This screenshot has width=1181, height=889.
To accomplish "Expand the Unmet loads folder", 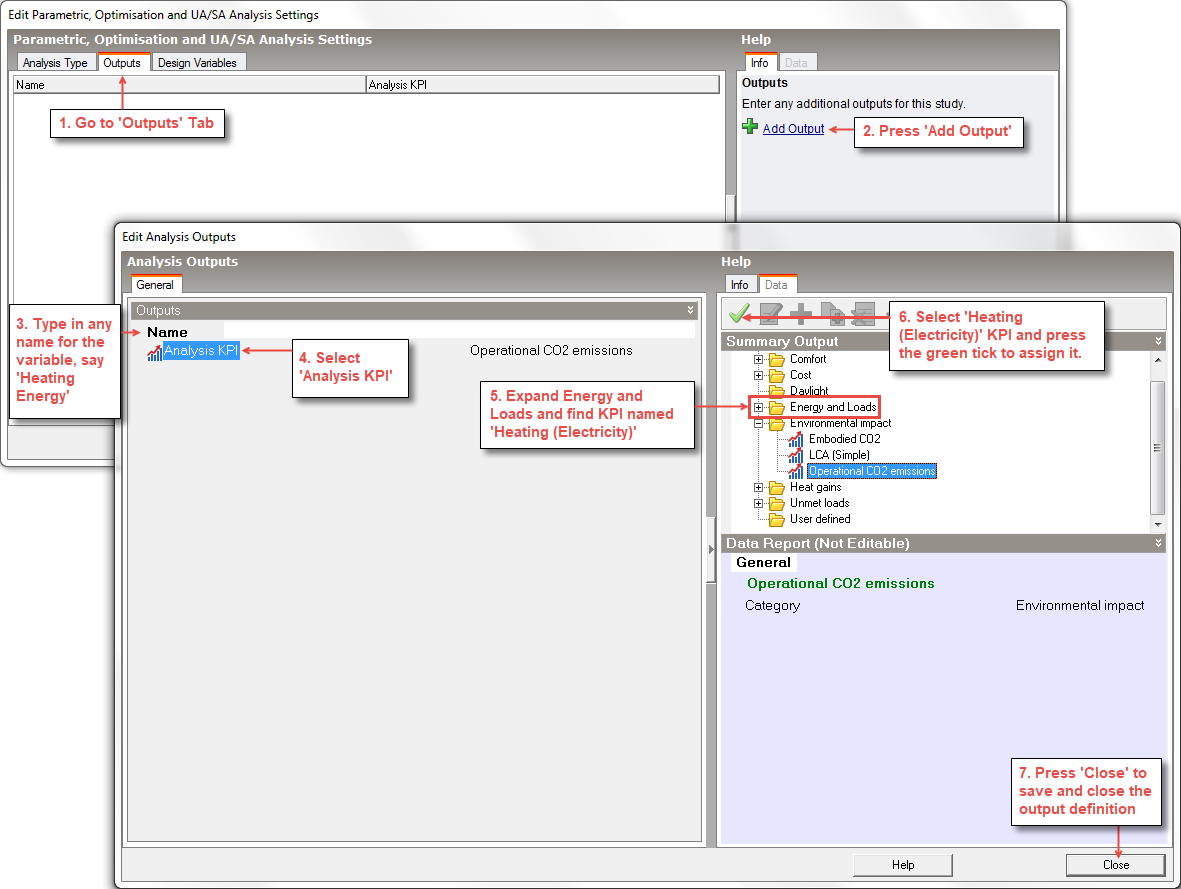I will click(x=759, y=503).
